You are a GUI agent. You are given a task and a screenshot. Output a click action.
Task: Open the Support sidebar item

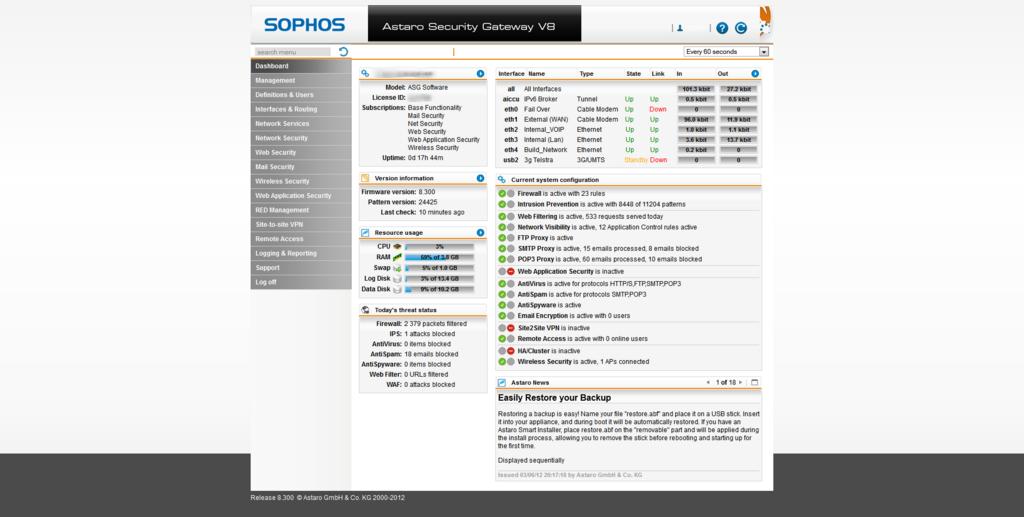(x=301, y=267)
